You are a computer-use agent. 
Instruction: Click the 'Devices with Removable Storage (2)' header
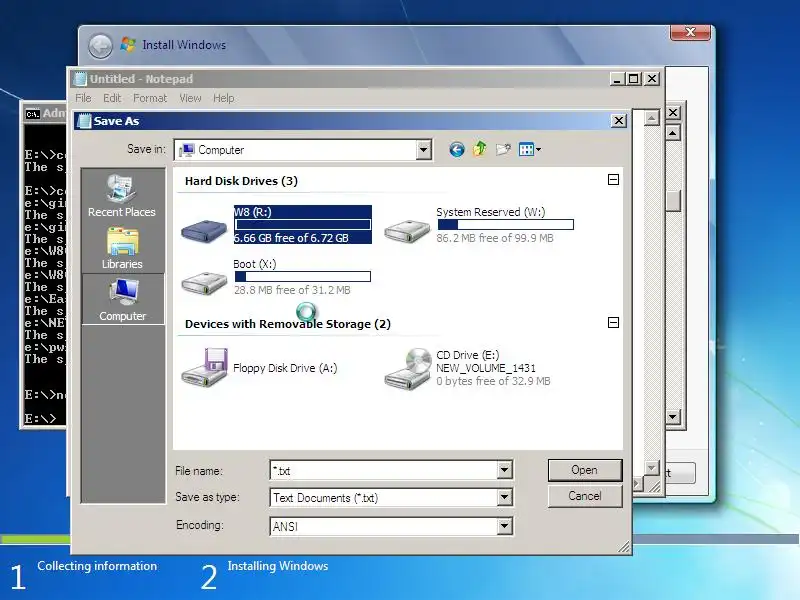point(288,324)
